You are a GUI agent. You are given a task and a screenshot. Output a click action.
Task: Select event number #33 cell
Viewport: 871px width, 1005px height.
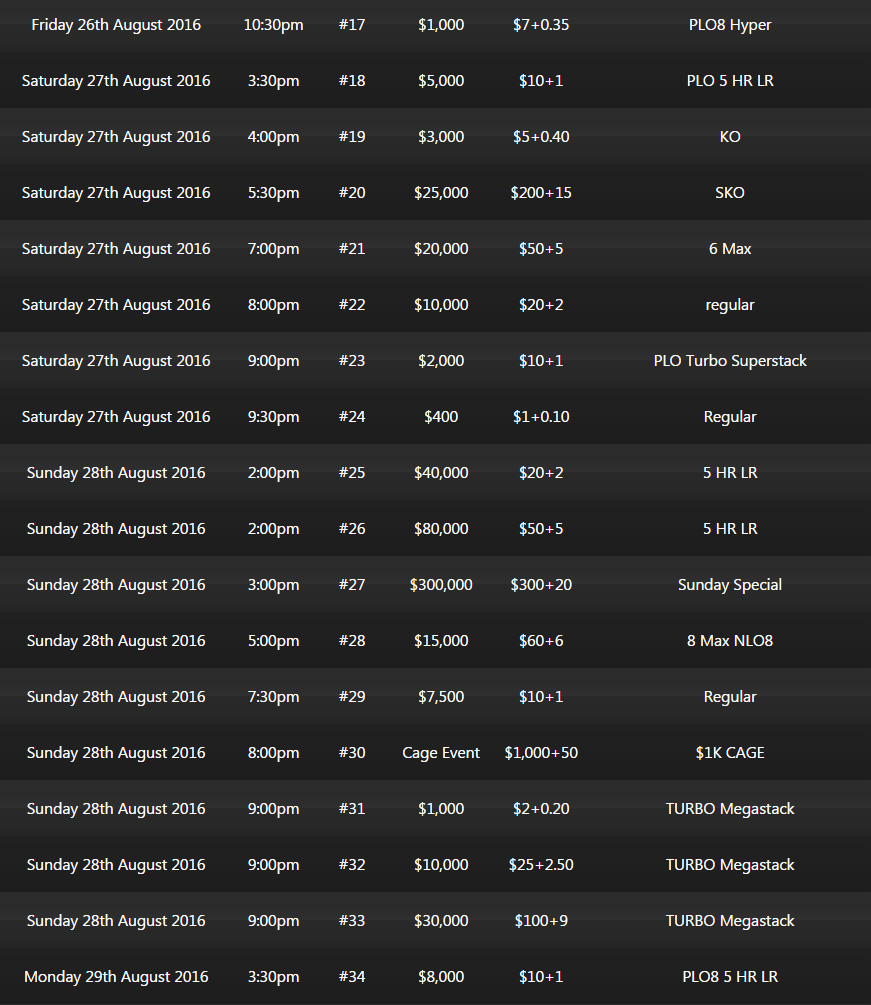click(352, 921)
